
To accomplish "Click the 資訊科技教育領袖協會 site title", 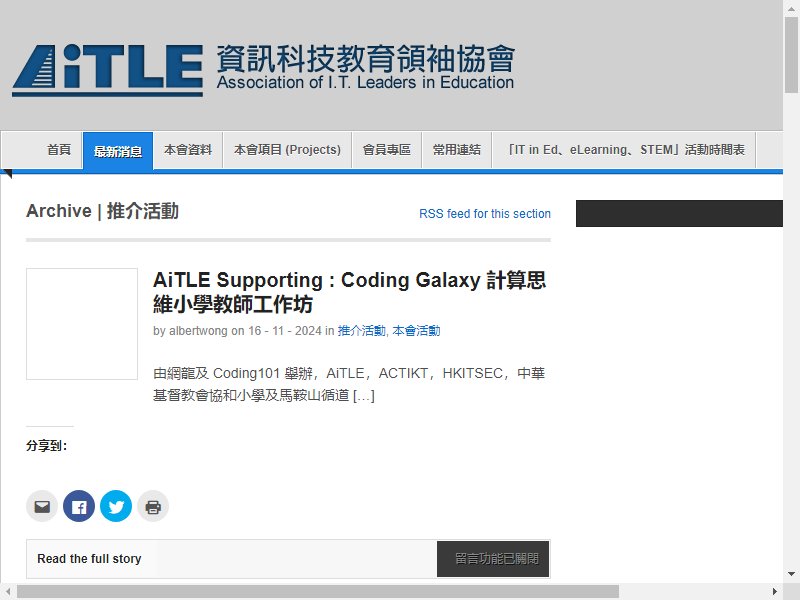I will click(x=365, y=59).
